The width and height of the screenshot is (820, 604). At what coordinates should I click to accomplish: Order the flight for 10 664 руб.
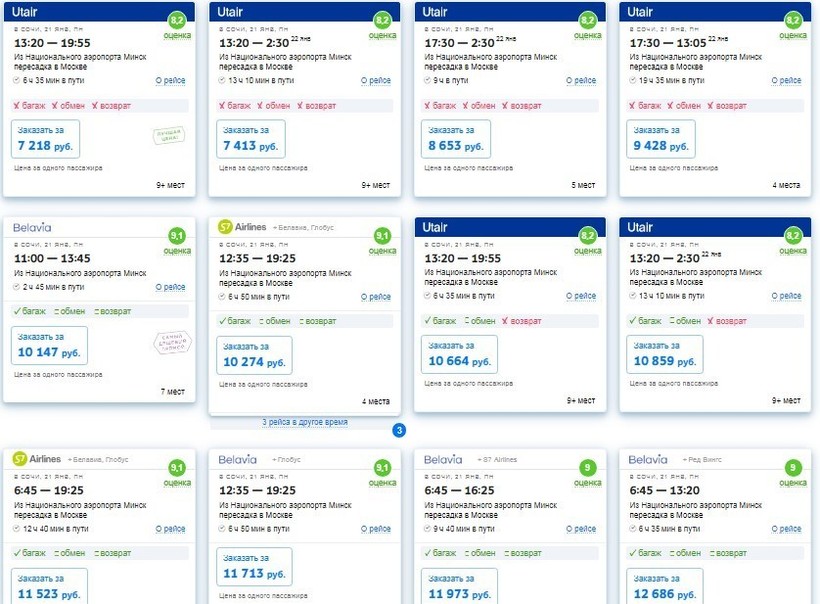(458, 354)
